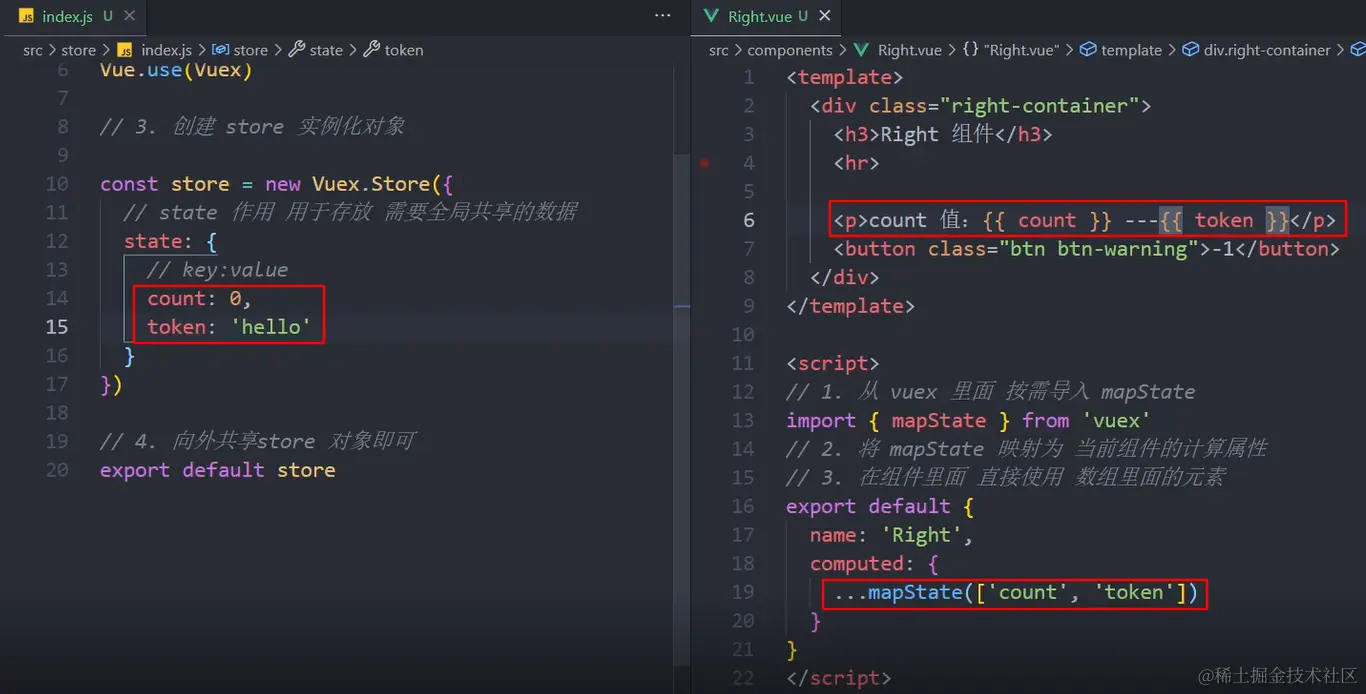Click the index.js file breadcrumb with the JS icon

coord(154,50)
